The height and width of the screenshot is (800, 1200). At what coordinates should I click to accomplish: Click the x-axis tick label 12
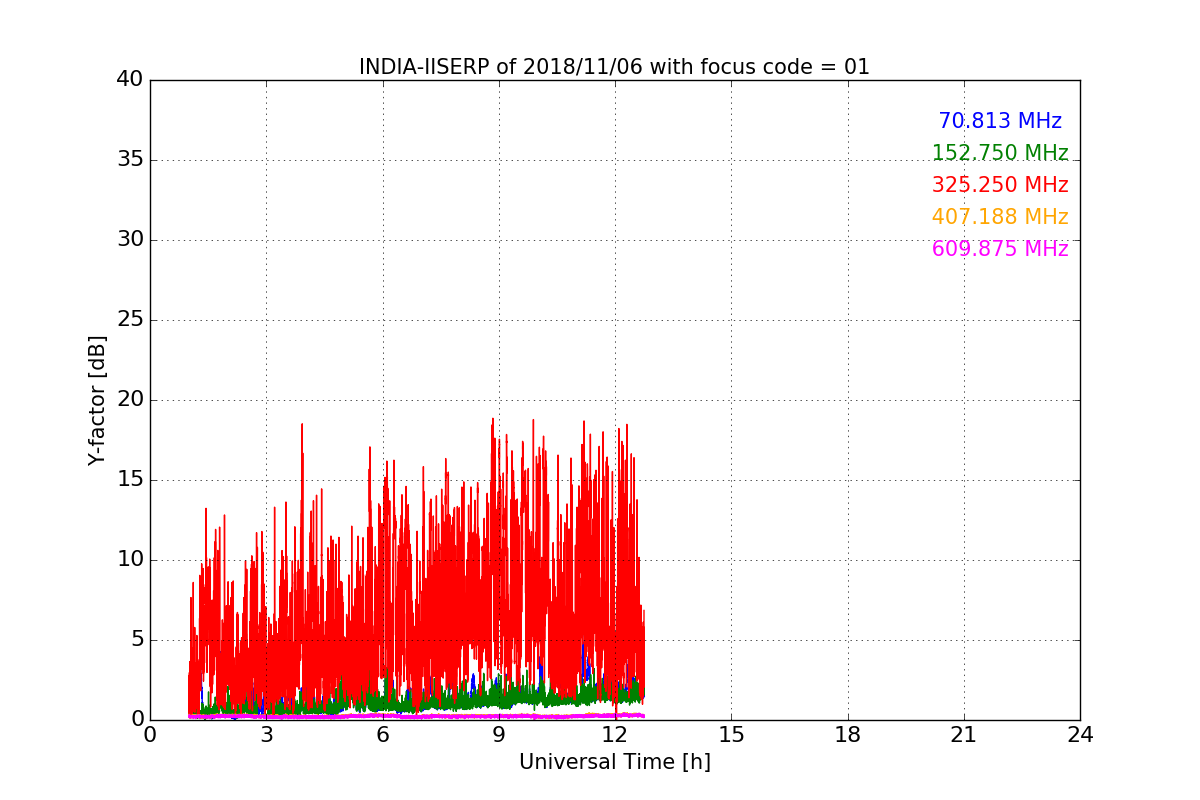[x=615, y=735]
